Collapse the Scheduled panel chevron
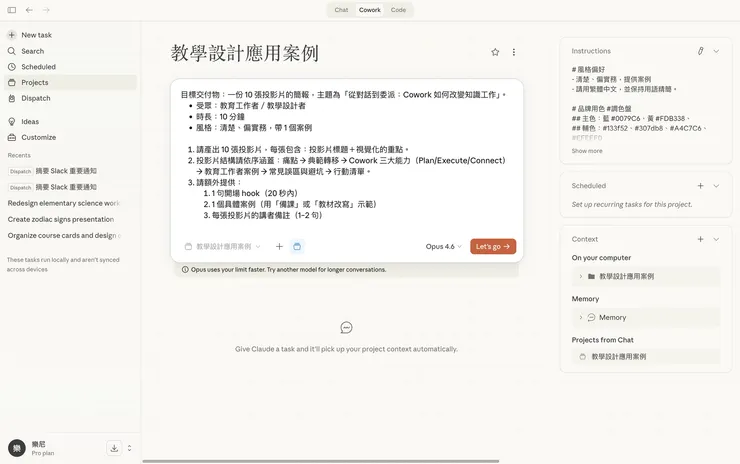 point(716,186)
